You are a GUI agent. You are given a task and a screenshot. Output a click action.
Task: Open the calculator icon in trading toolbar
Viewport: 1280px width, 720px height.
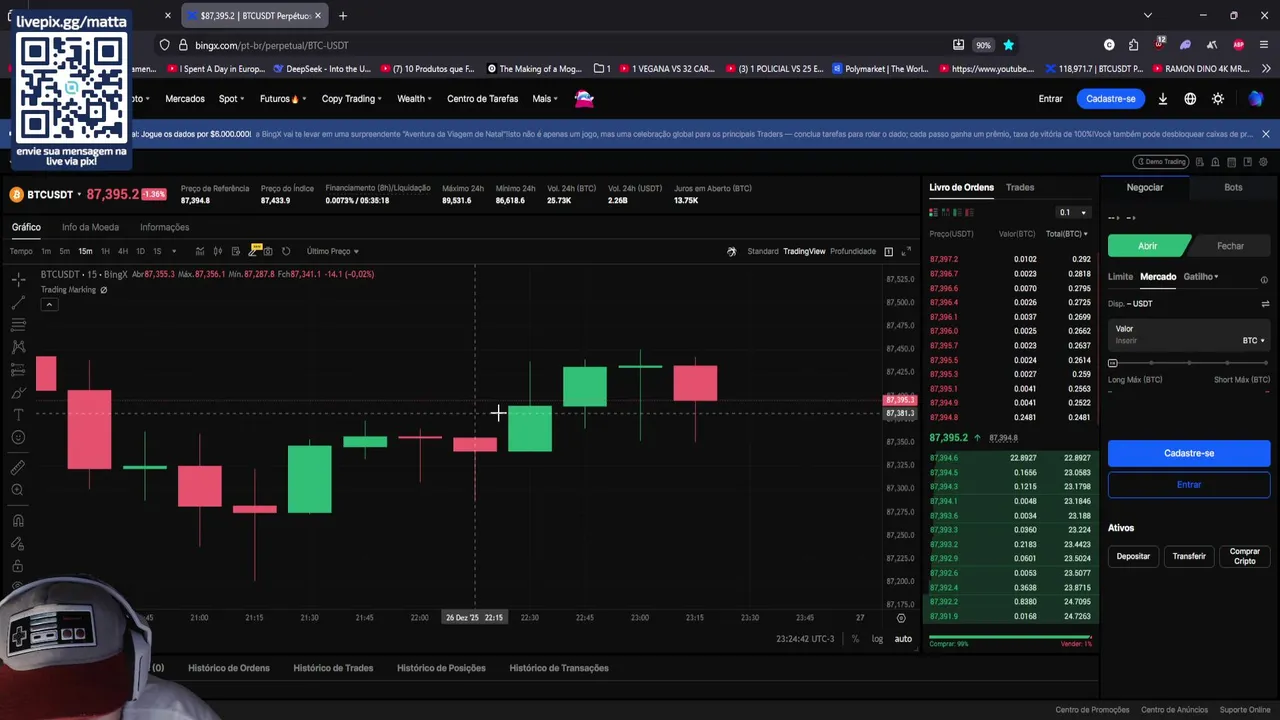(x=1232, y=162)
